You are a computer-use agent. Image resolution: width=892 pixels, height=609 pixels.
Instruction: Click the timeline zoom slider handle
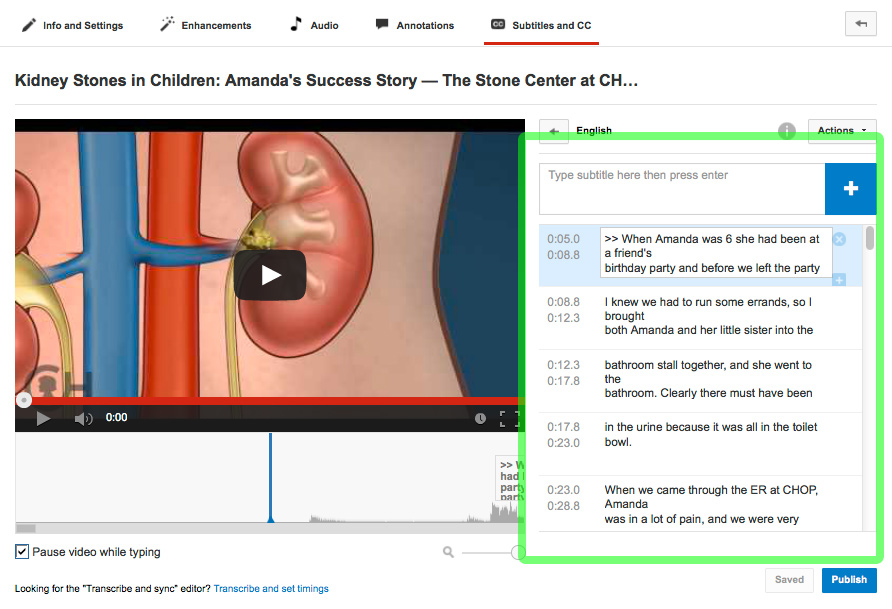517,552
